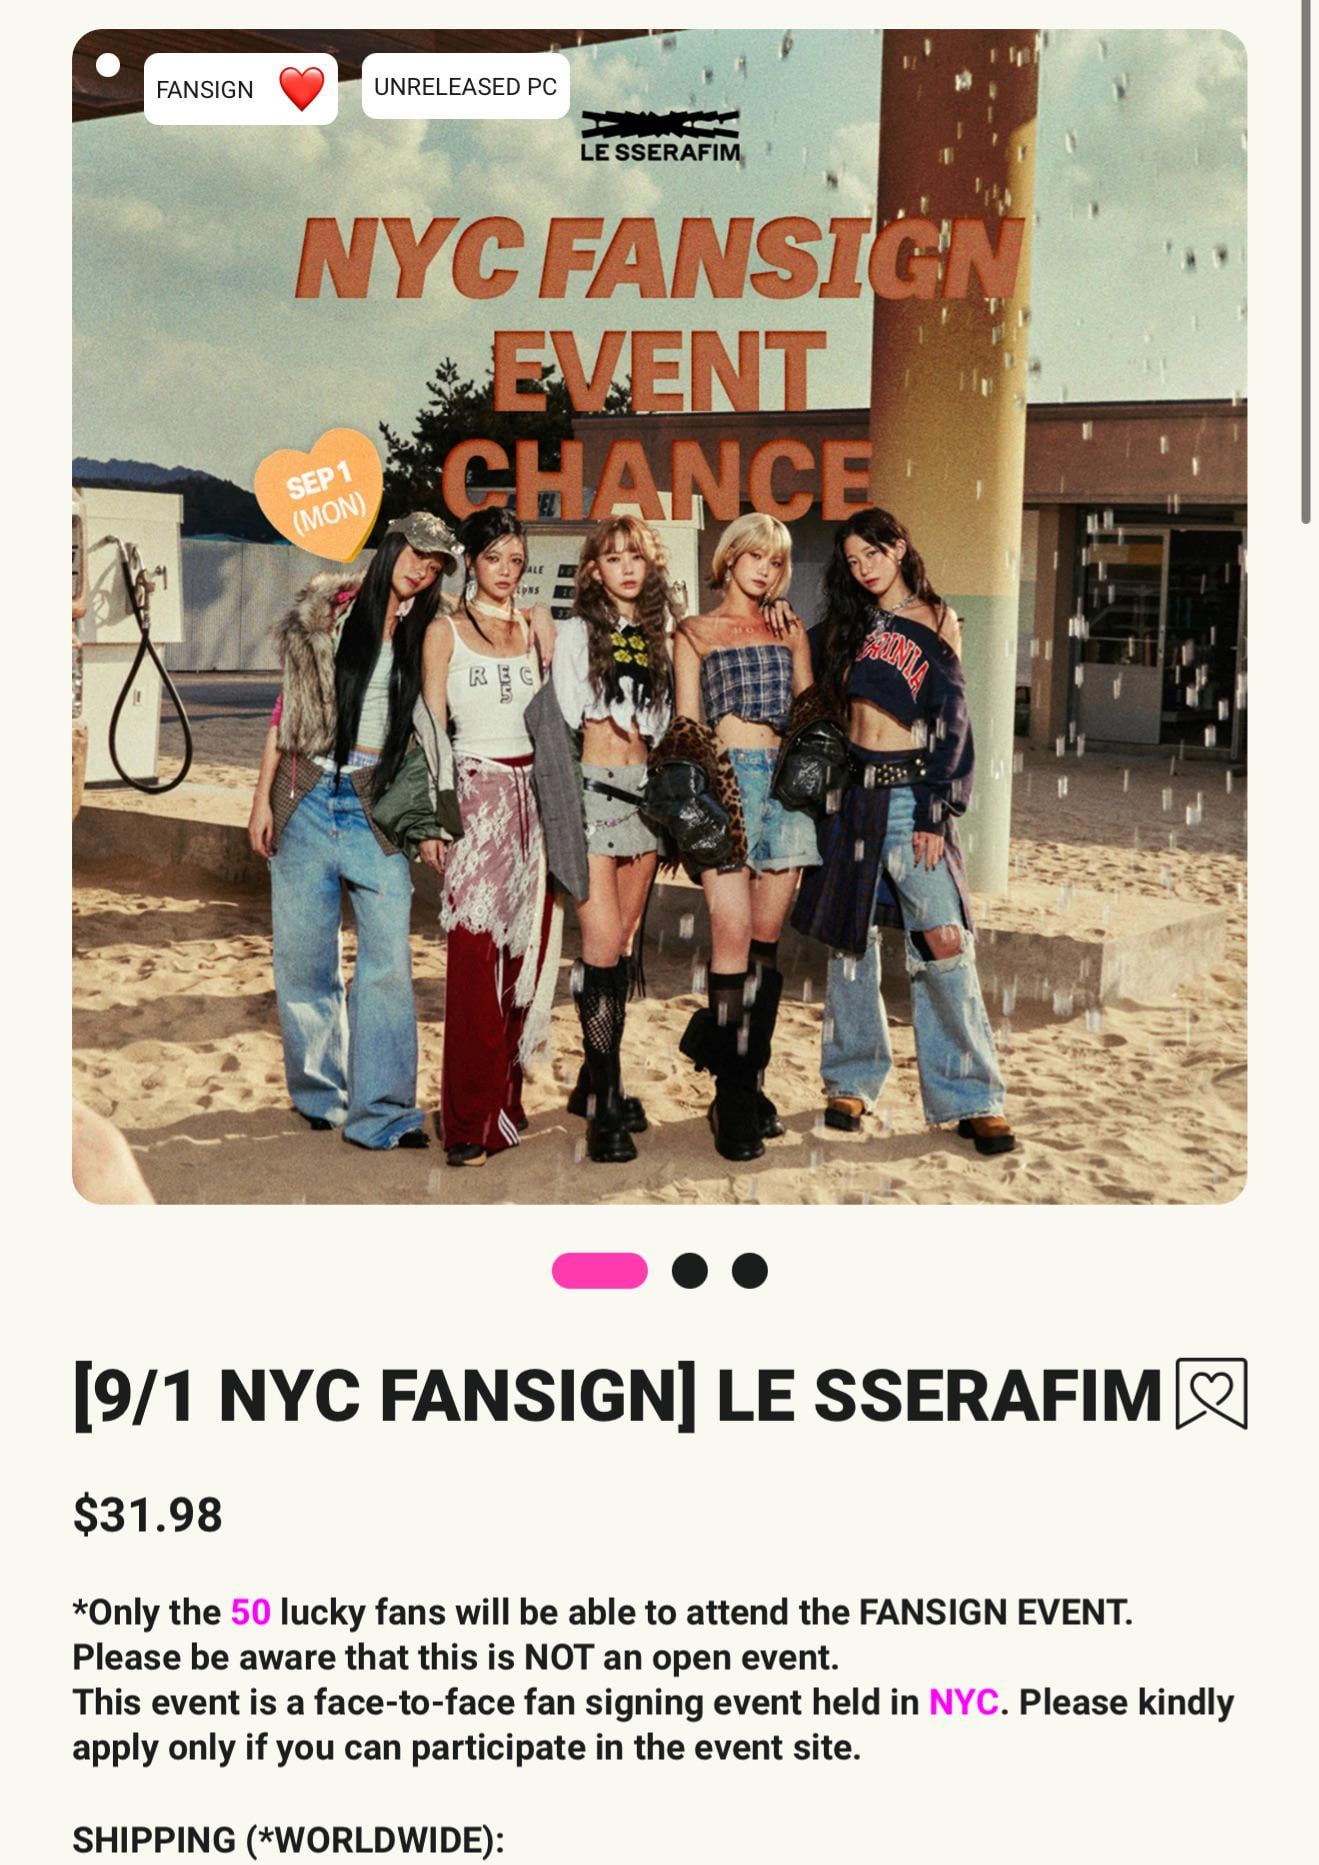Go to third carousel image dot
The height and width of the screenshot is (1865, 1319).
pos(750,1271)
